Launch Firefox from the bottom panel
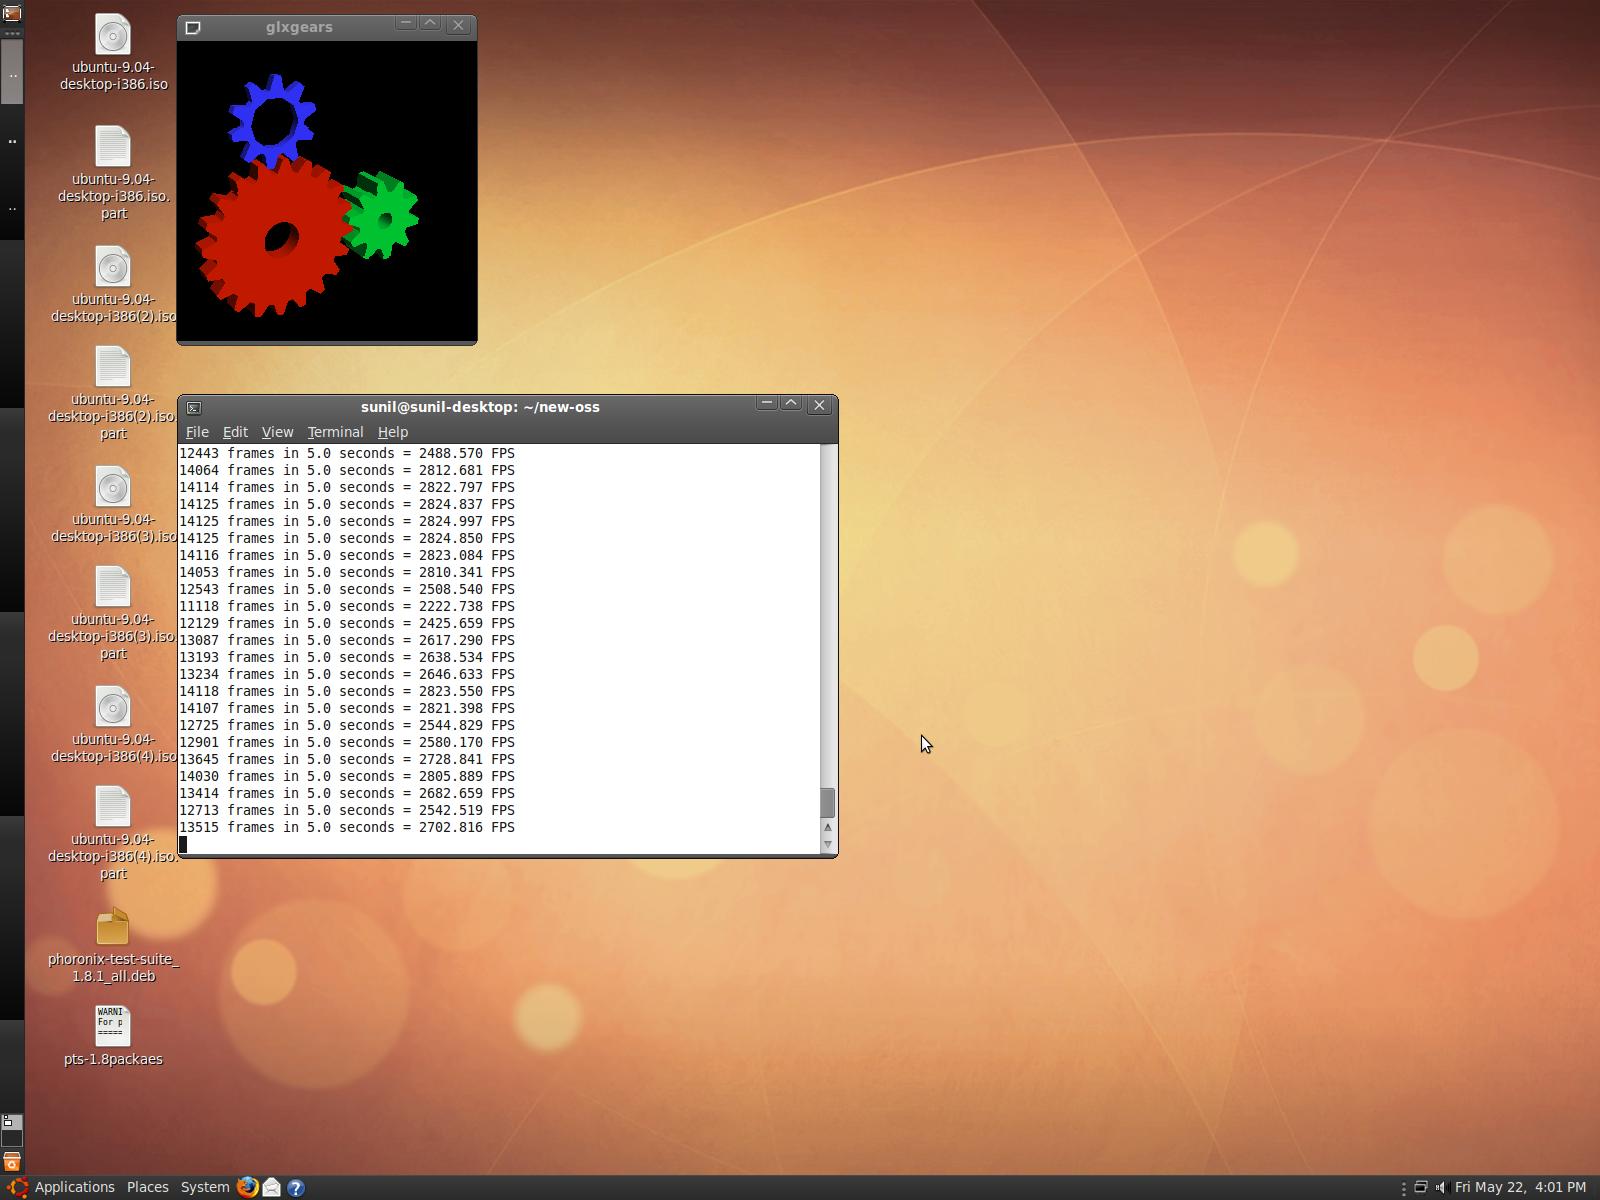Screen dimensions: 1600x1200 247,1187
